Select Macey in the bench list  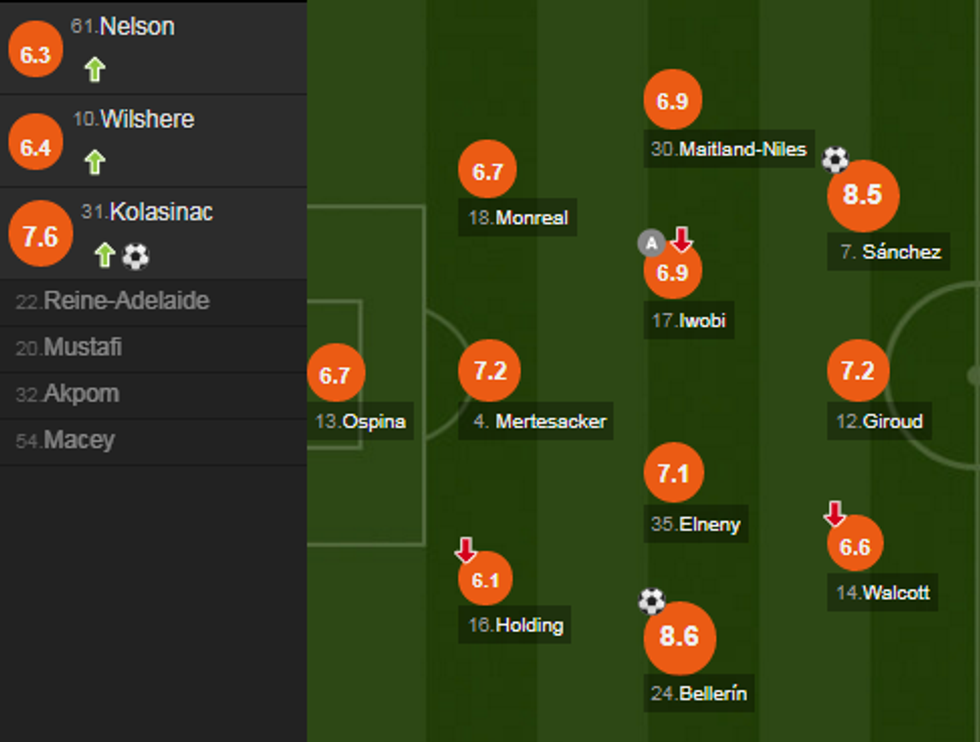(65, 440)
